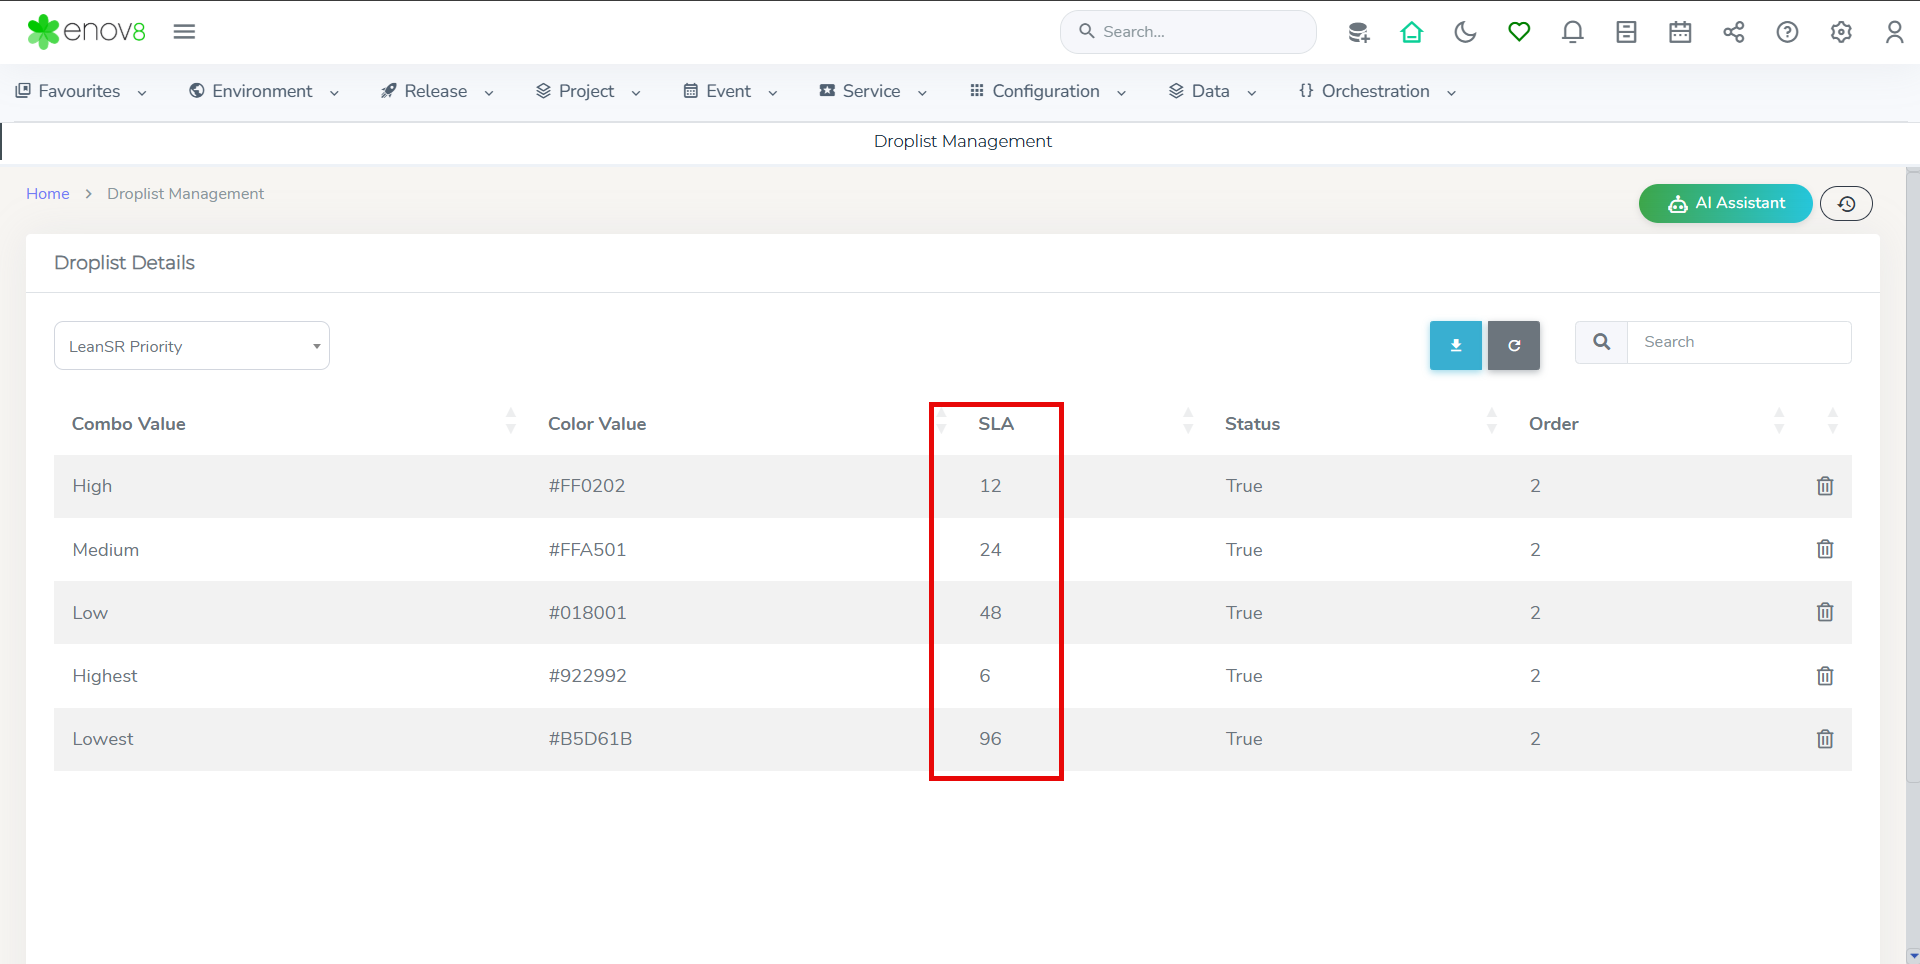The height and width of the screenshot is (964, 1920).
Task: Open notifications bell icon
Action: click(x=1572, y=32)
